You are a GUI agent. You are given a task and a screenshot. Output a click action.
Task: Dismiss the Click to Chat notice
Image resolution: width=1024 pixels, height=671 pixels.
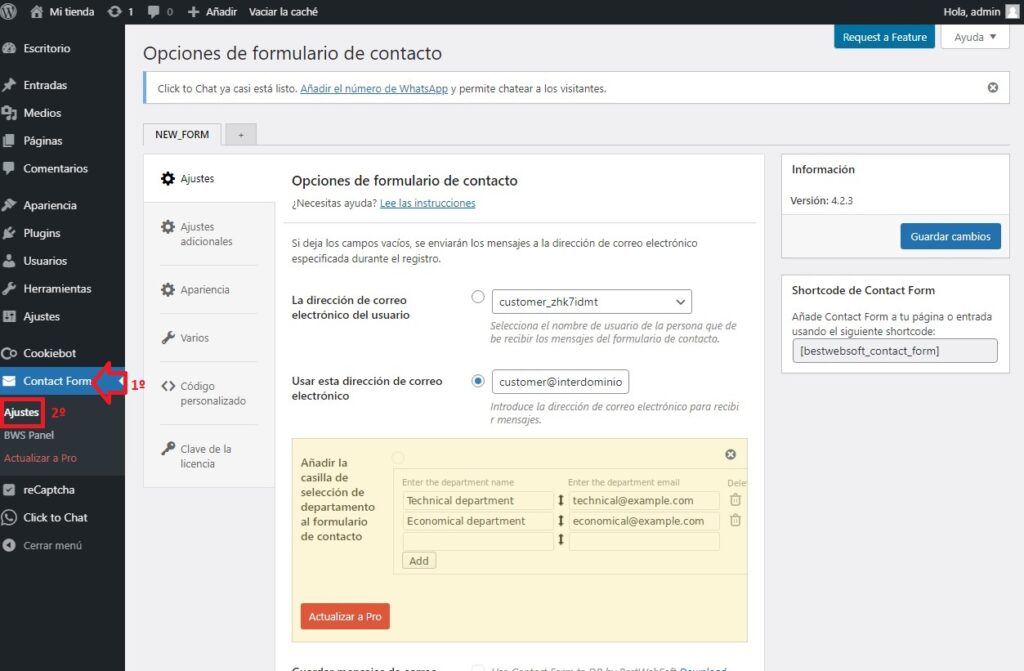coord(993,88)
